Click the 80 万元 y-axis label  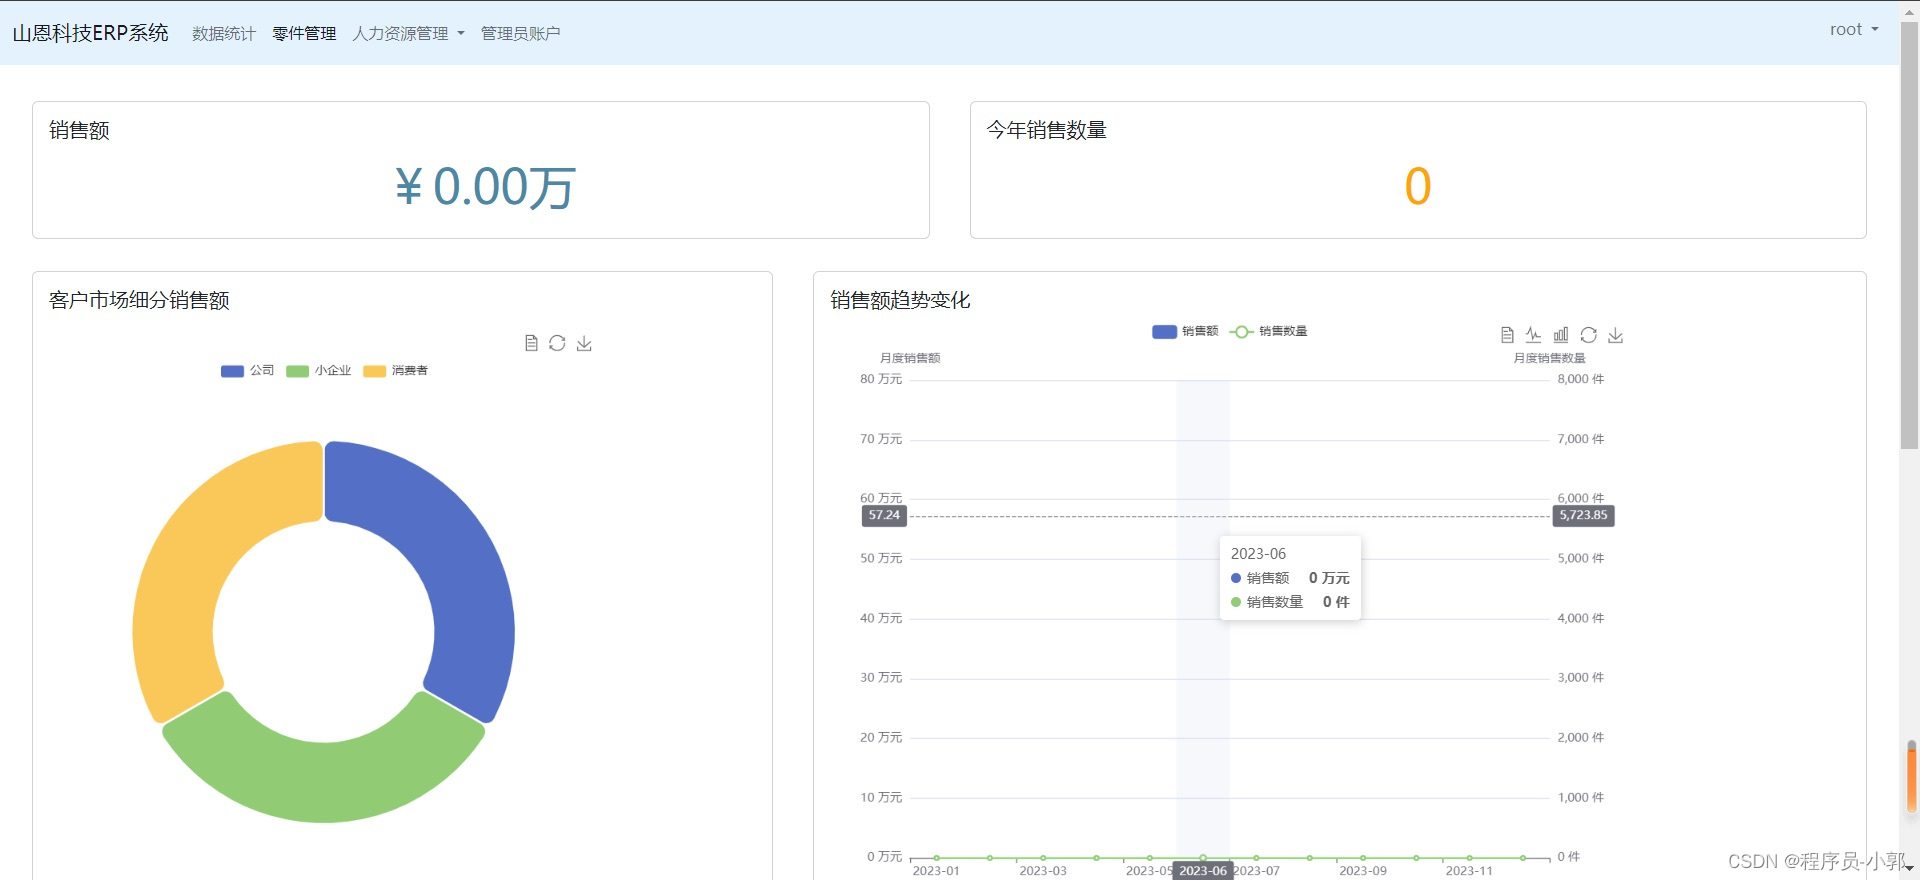[881, 379]
